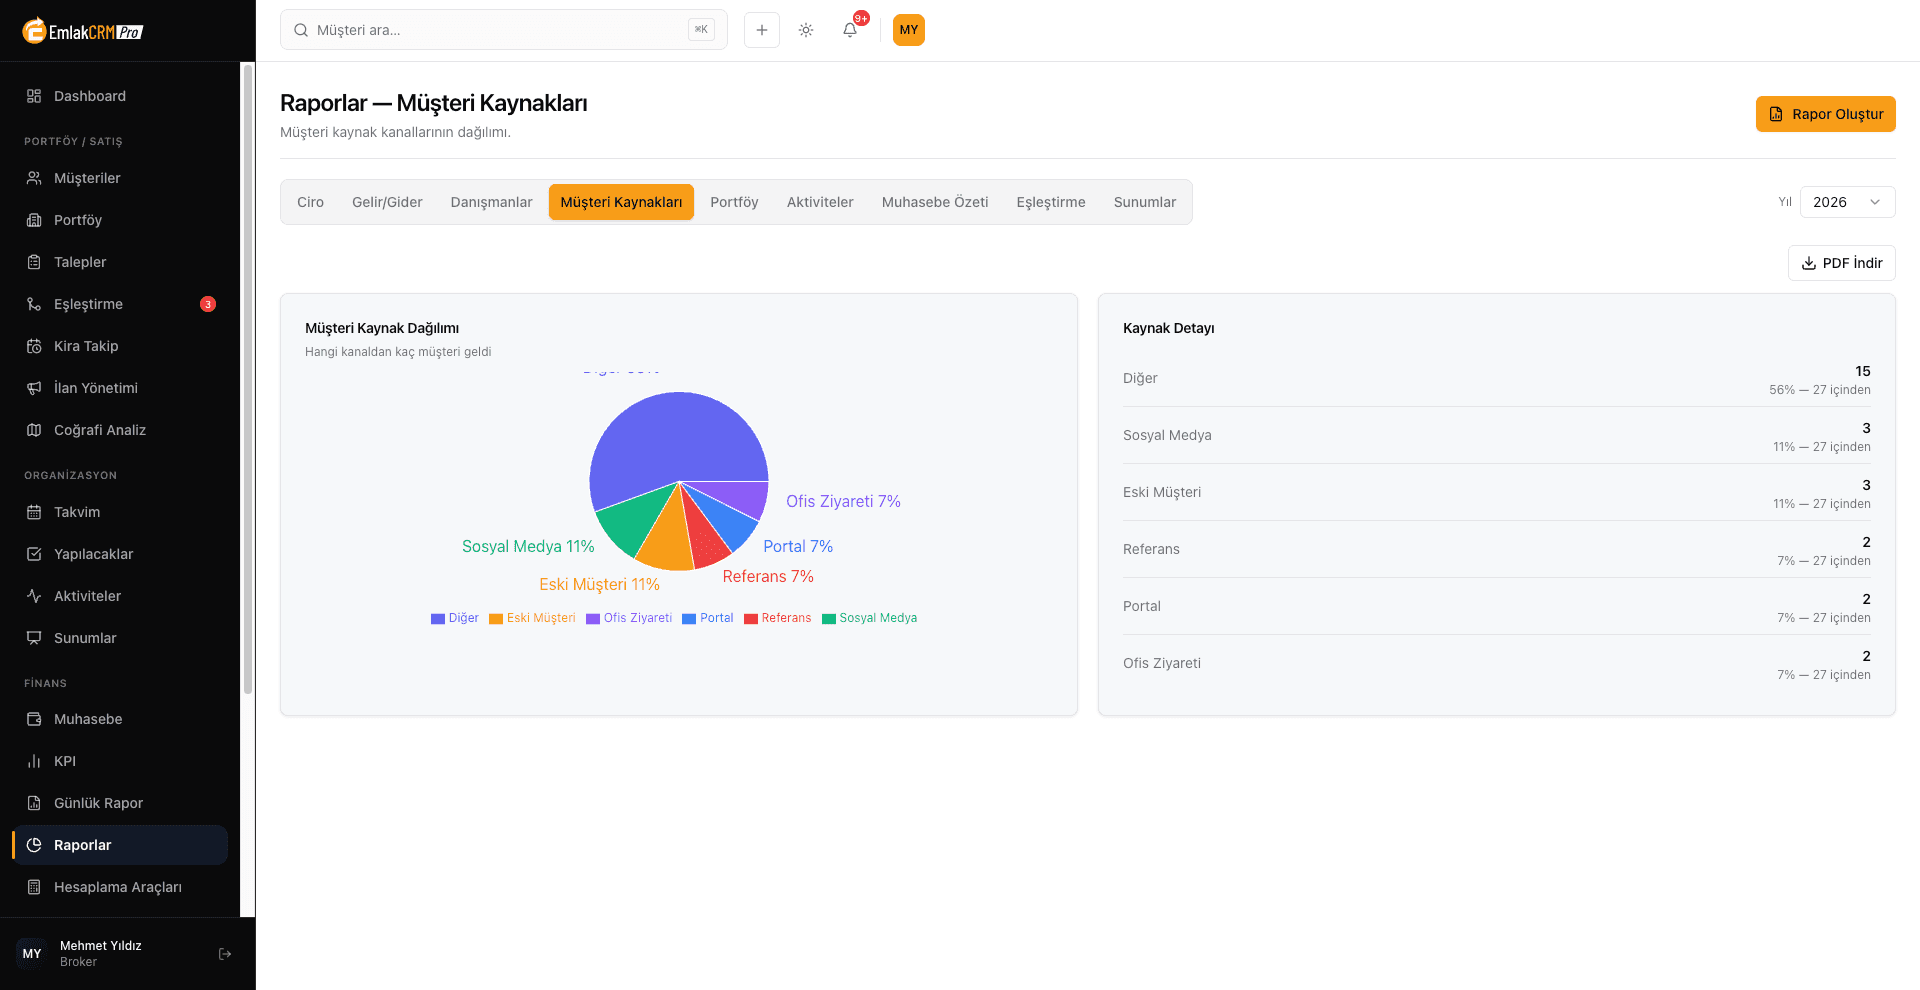Open Günlük Rapor in sidebar

[120, 803]
